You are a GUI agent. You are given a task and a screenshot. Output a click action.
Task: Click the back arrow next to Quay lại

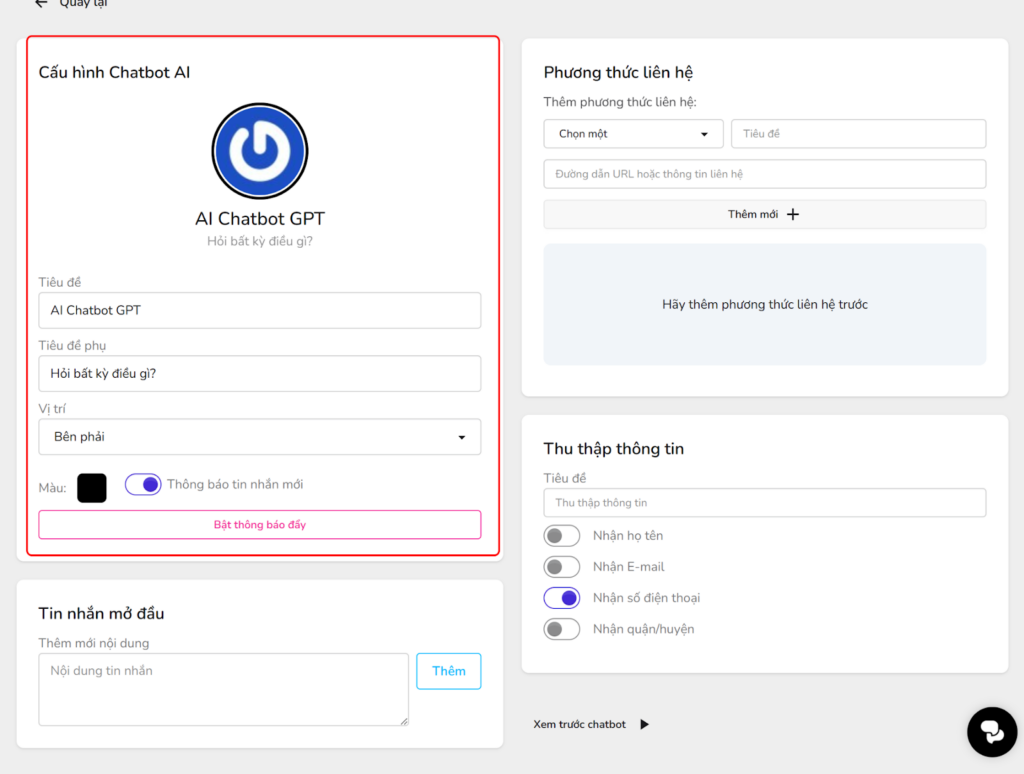coord(41,3)
